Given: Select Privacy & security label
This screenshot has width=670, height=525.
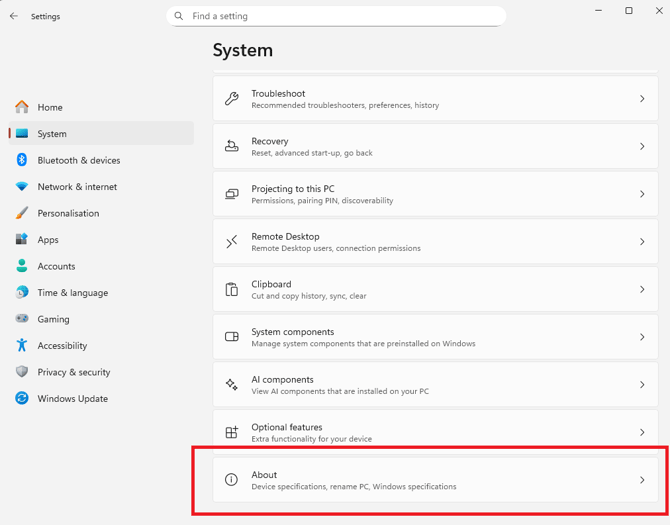Looking at the screenshot, I should click(x=73, y=372).
